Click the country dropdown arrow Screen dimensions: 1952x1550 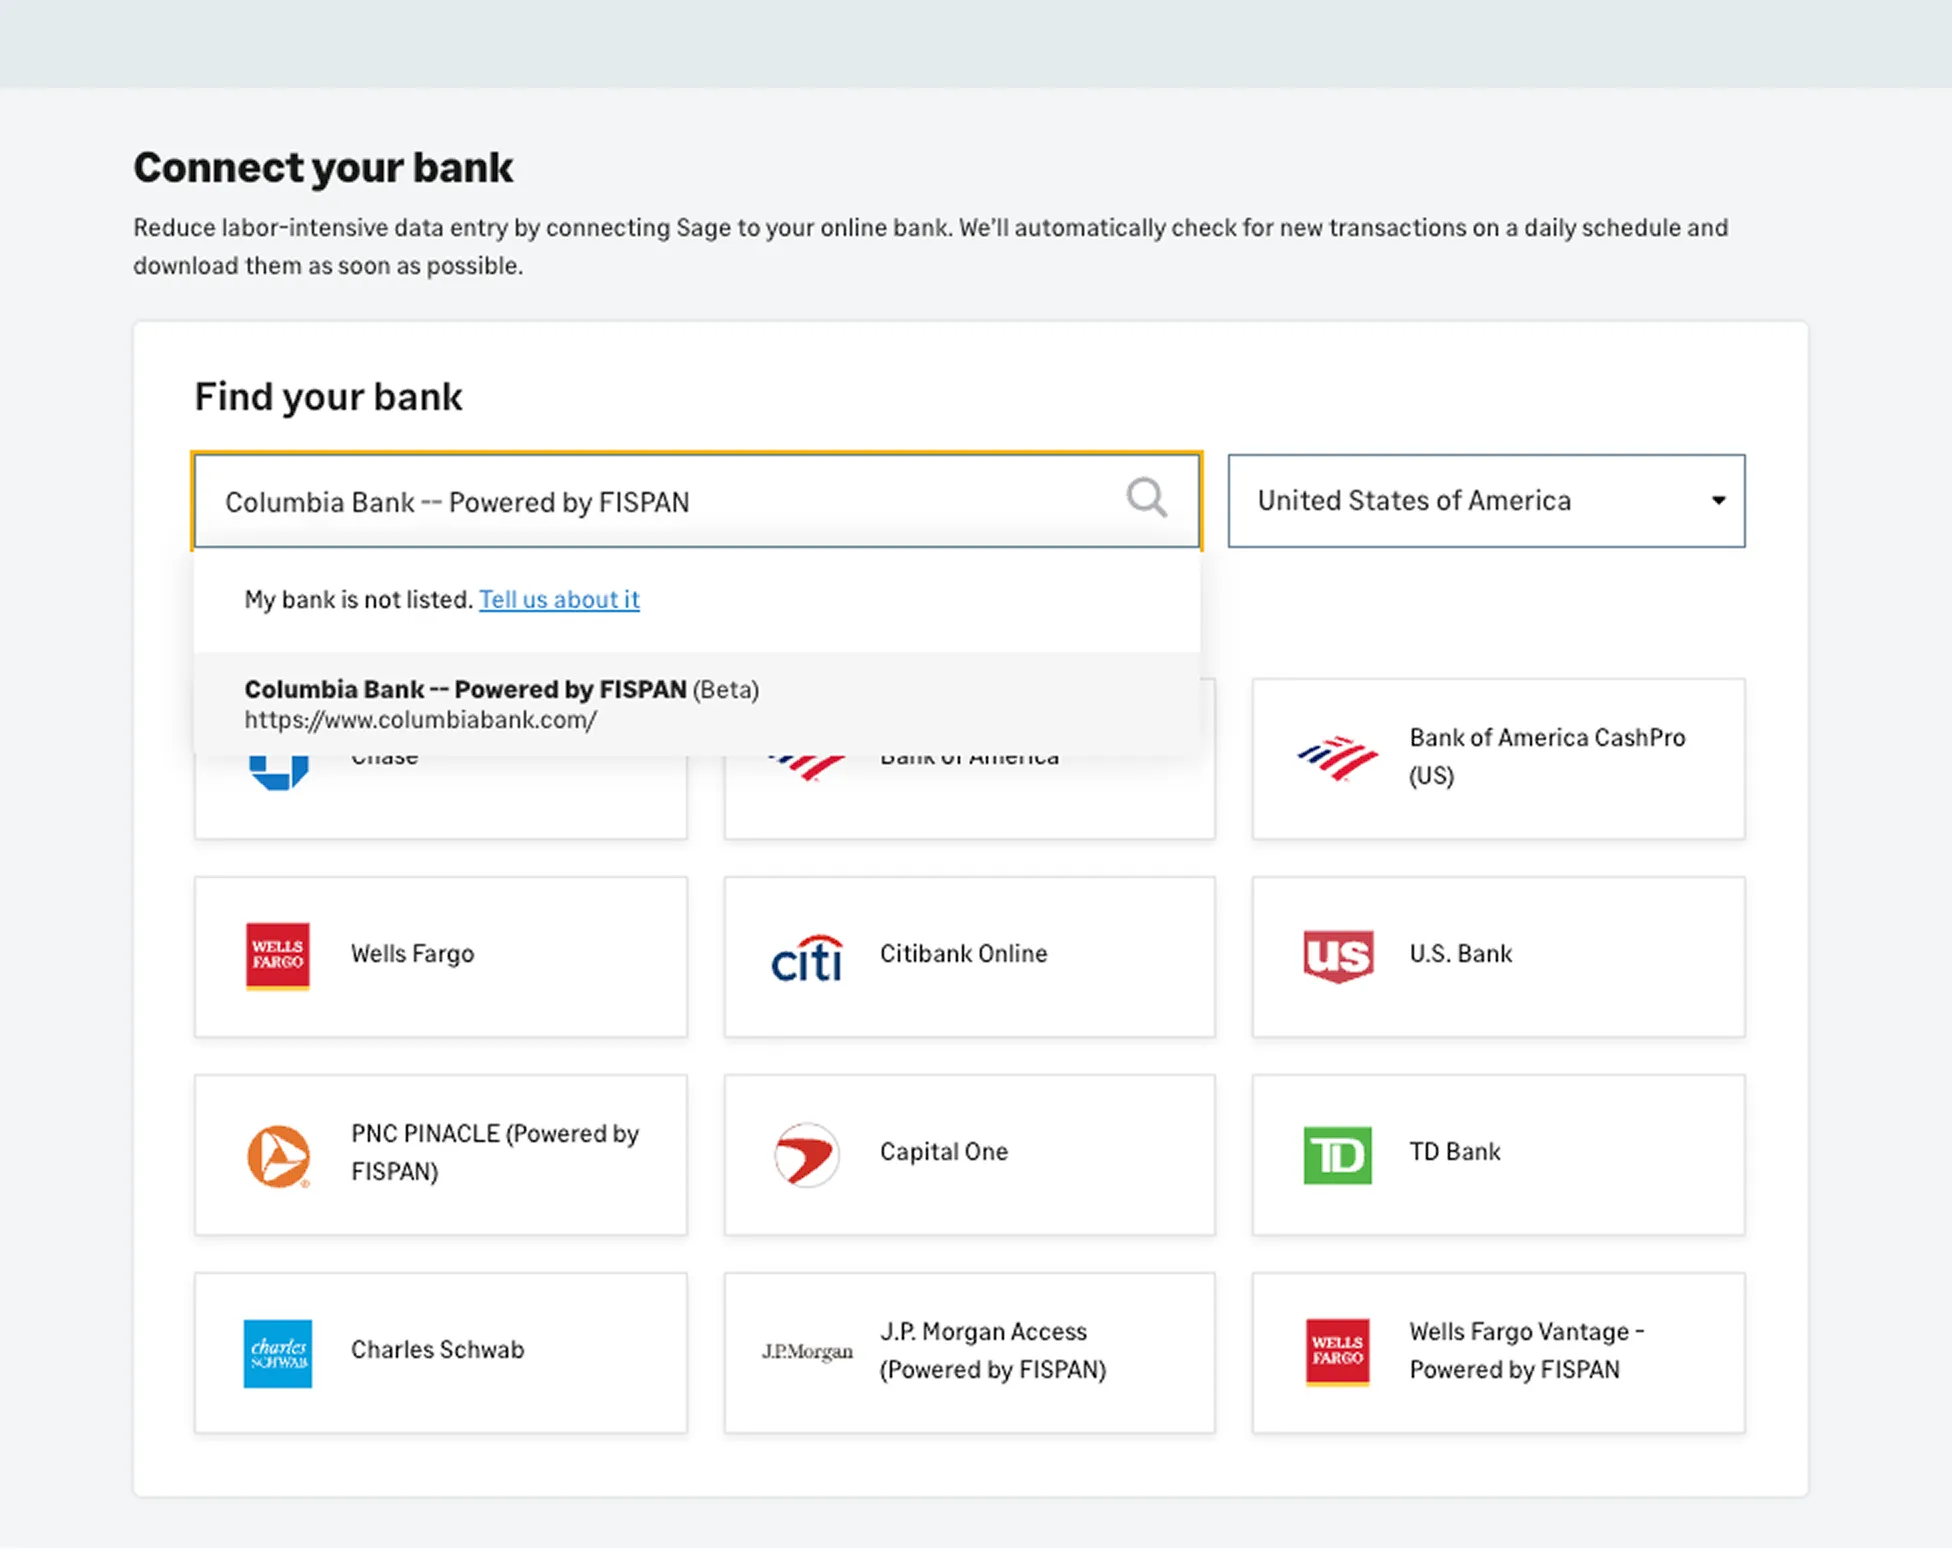point(1718,500)
